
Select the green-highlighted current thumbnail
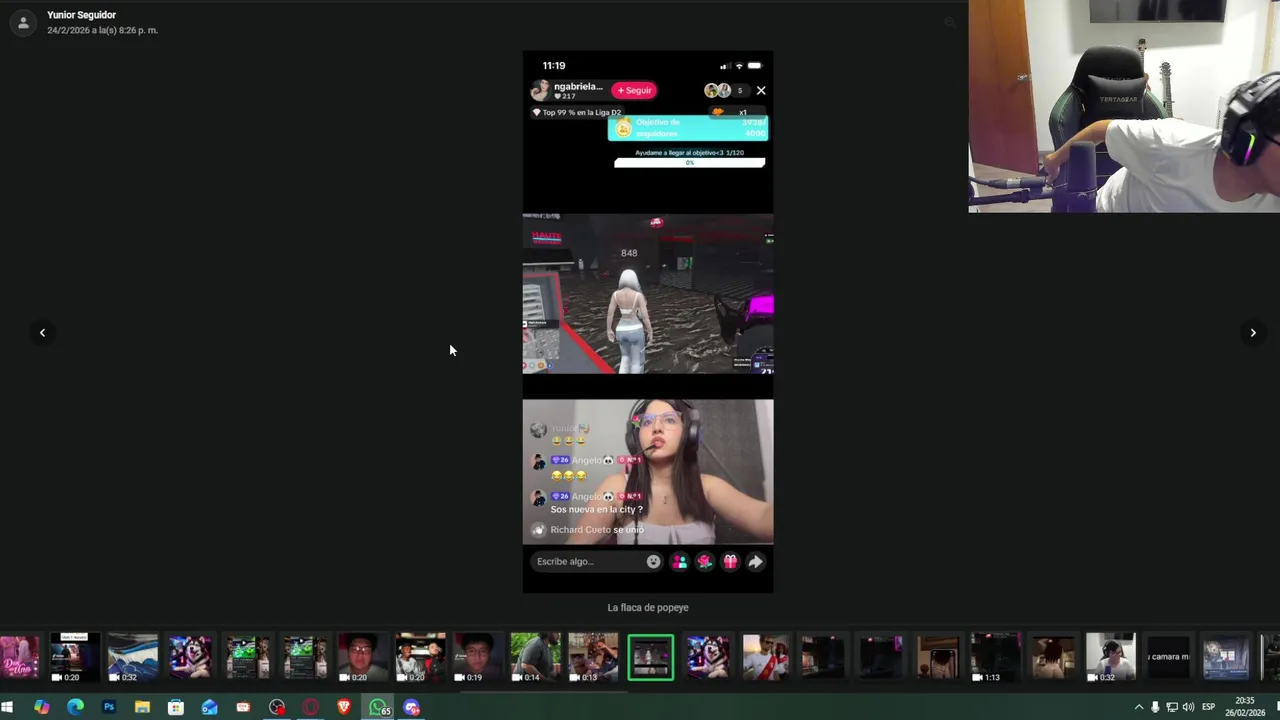651,657
